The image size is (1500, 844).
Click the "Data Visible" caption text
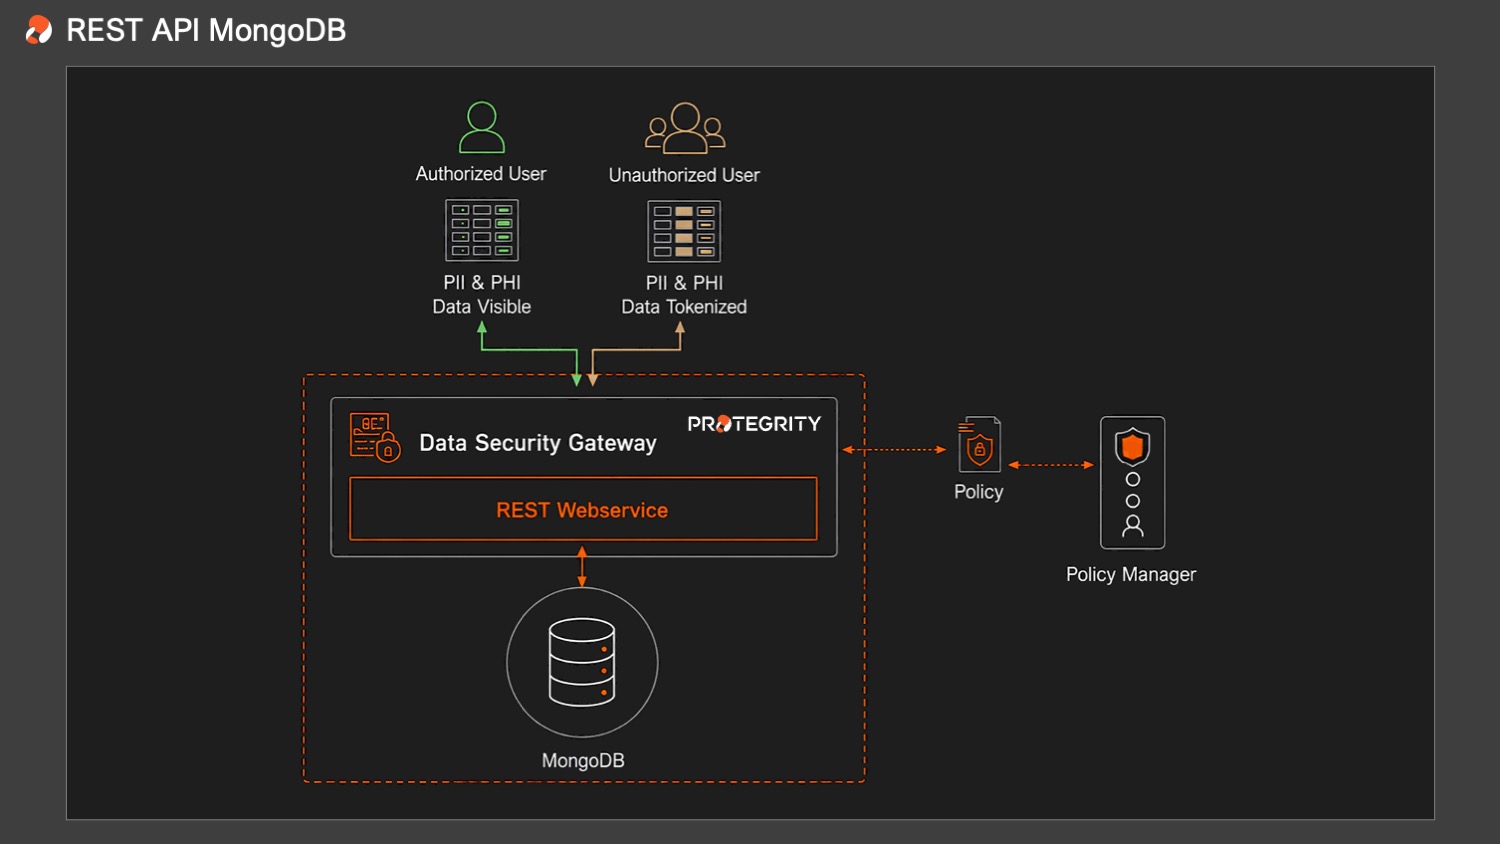click(482, 307)
